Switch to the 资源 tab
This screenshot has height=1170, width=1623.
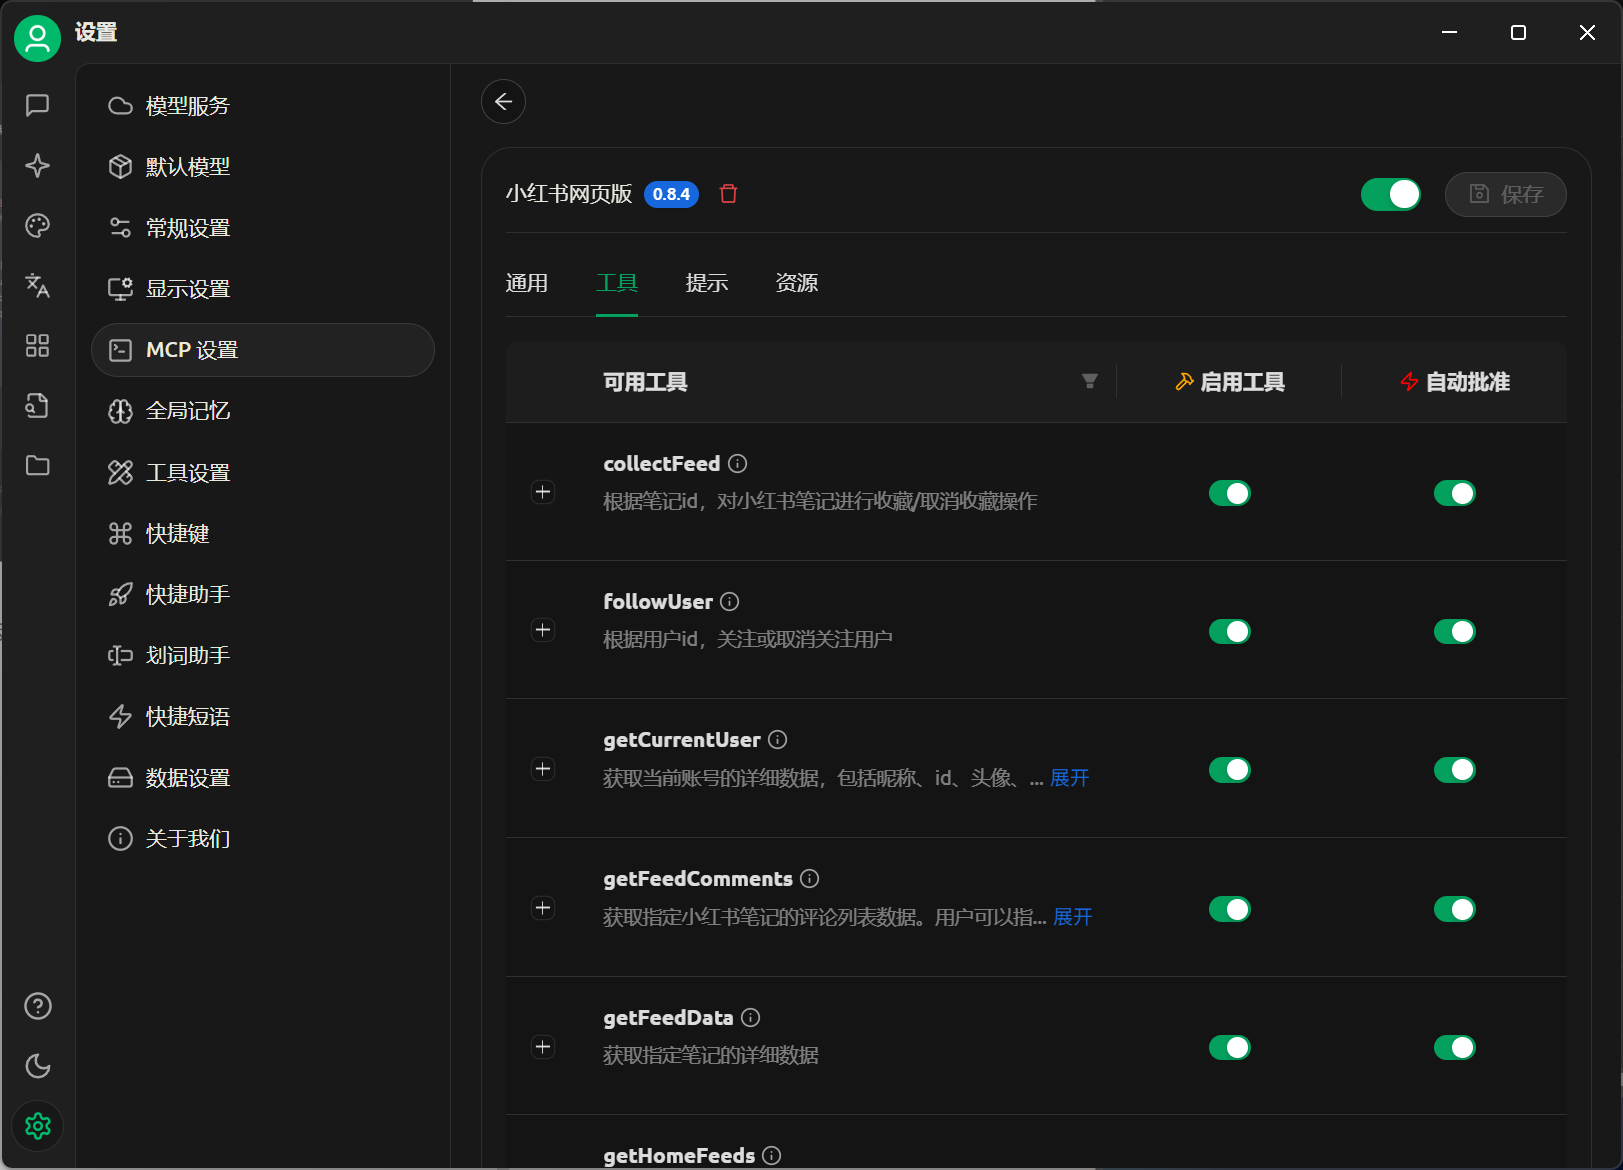[797, 283]
